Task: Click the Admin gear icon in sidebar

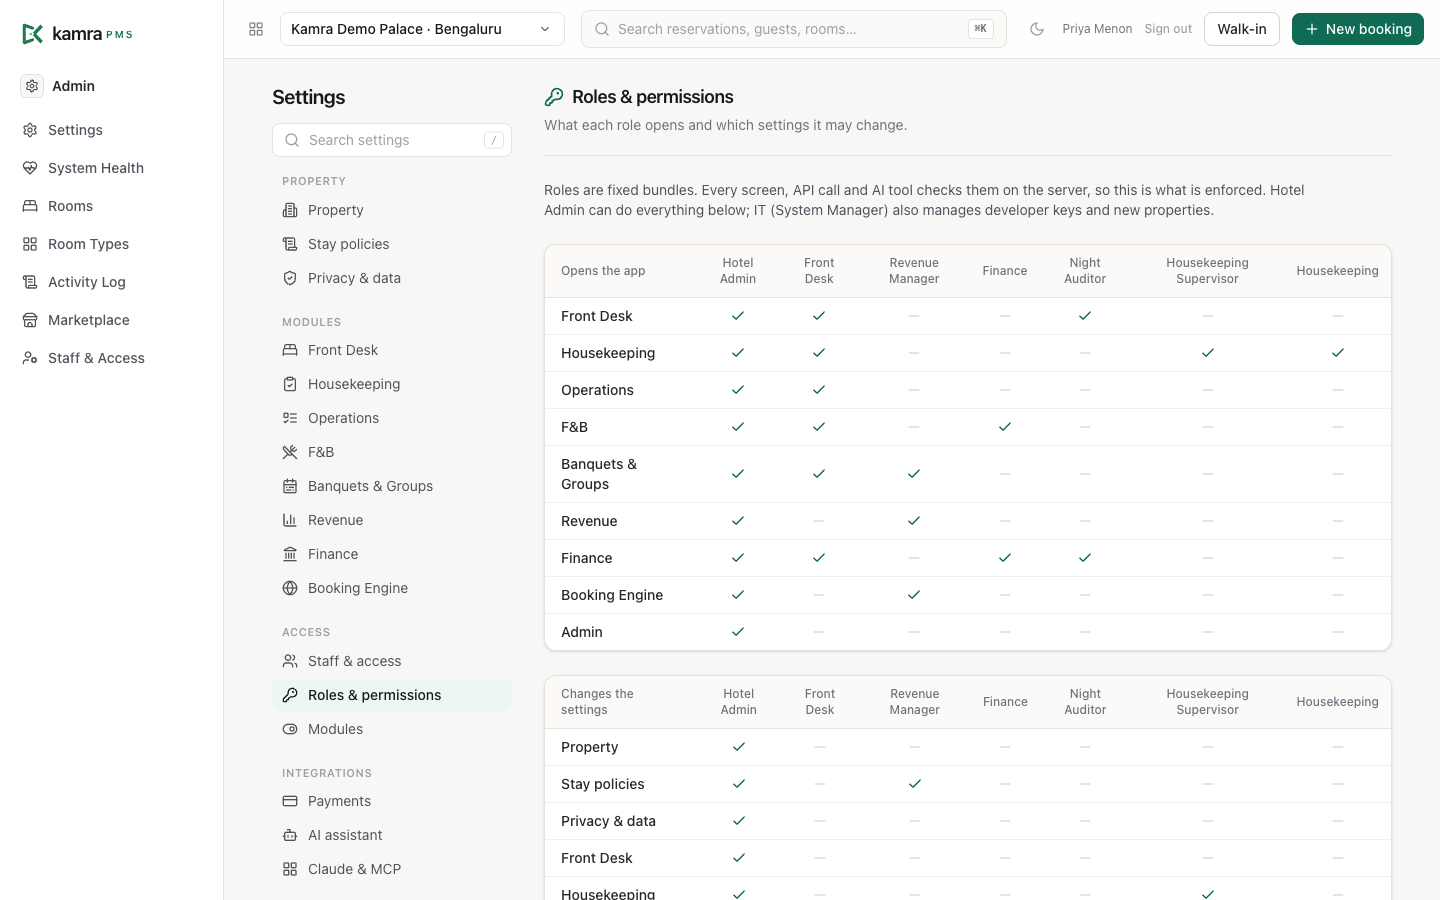Action: 32,86
